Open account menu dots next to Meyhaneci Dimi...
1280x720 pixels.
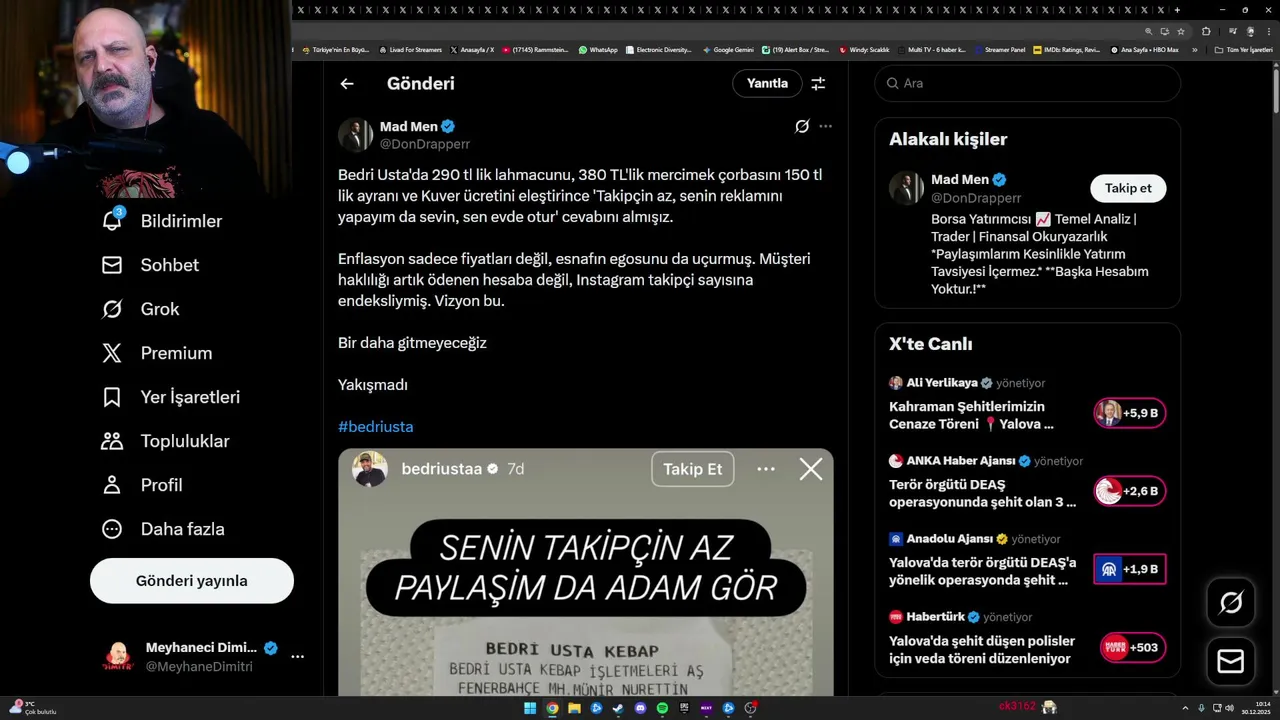pyautogui.click(x=297, y=657)
